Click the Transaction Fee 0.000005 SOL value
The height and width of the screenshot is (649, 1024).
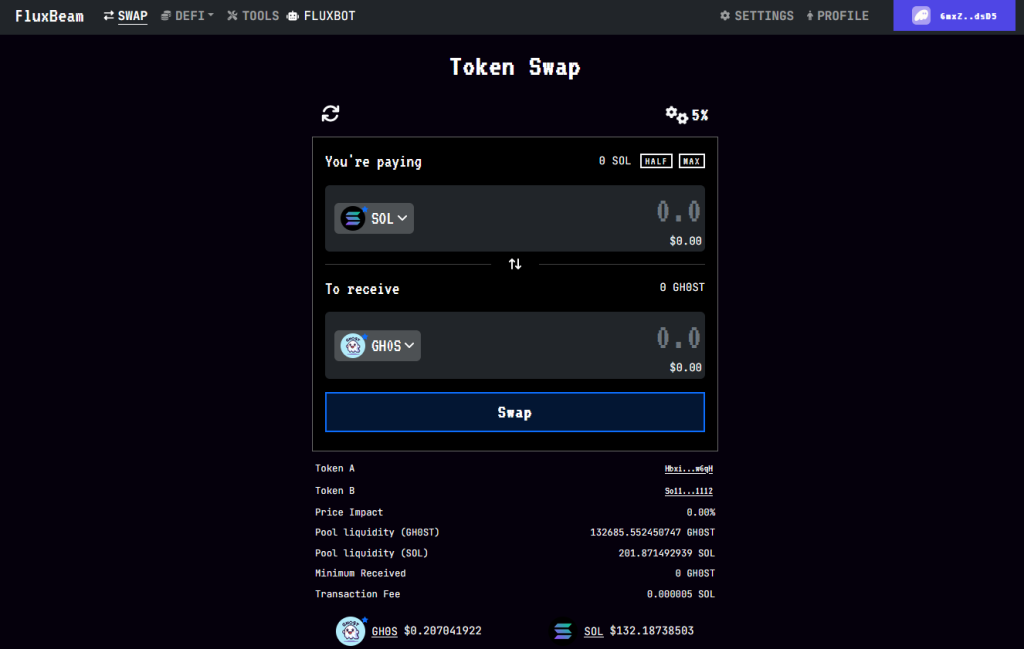(x=681, y=594)
